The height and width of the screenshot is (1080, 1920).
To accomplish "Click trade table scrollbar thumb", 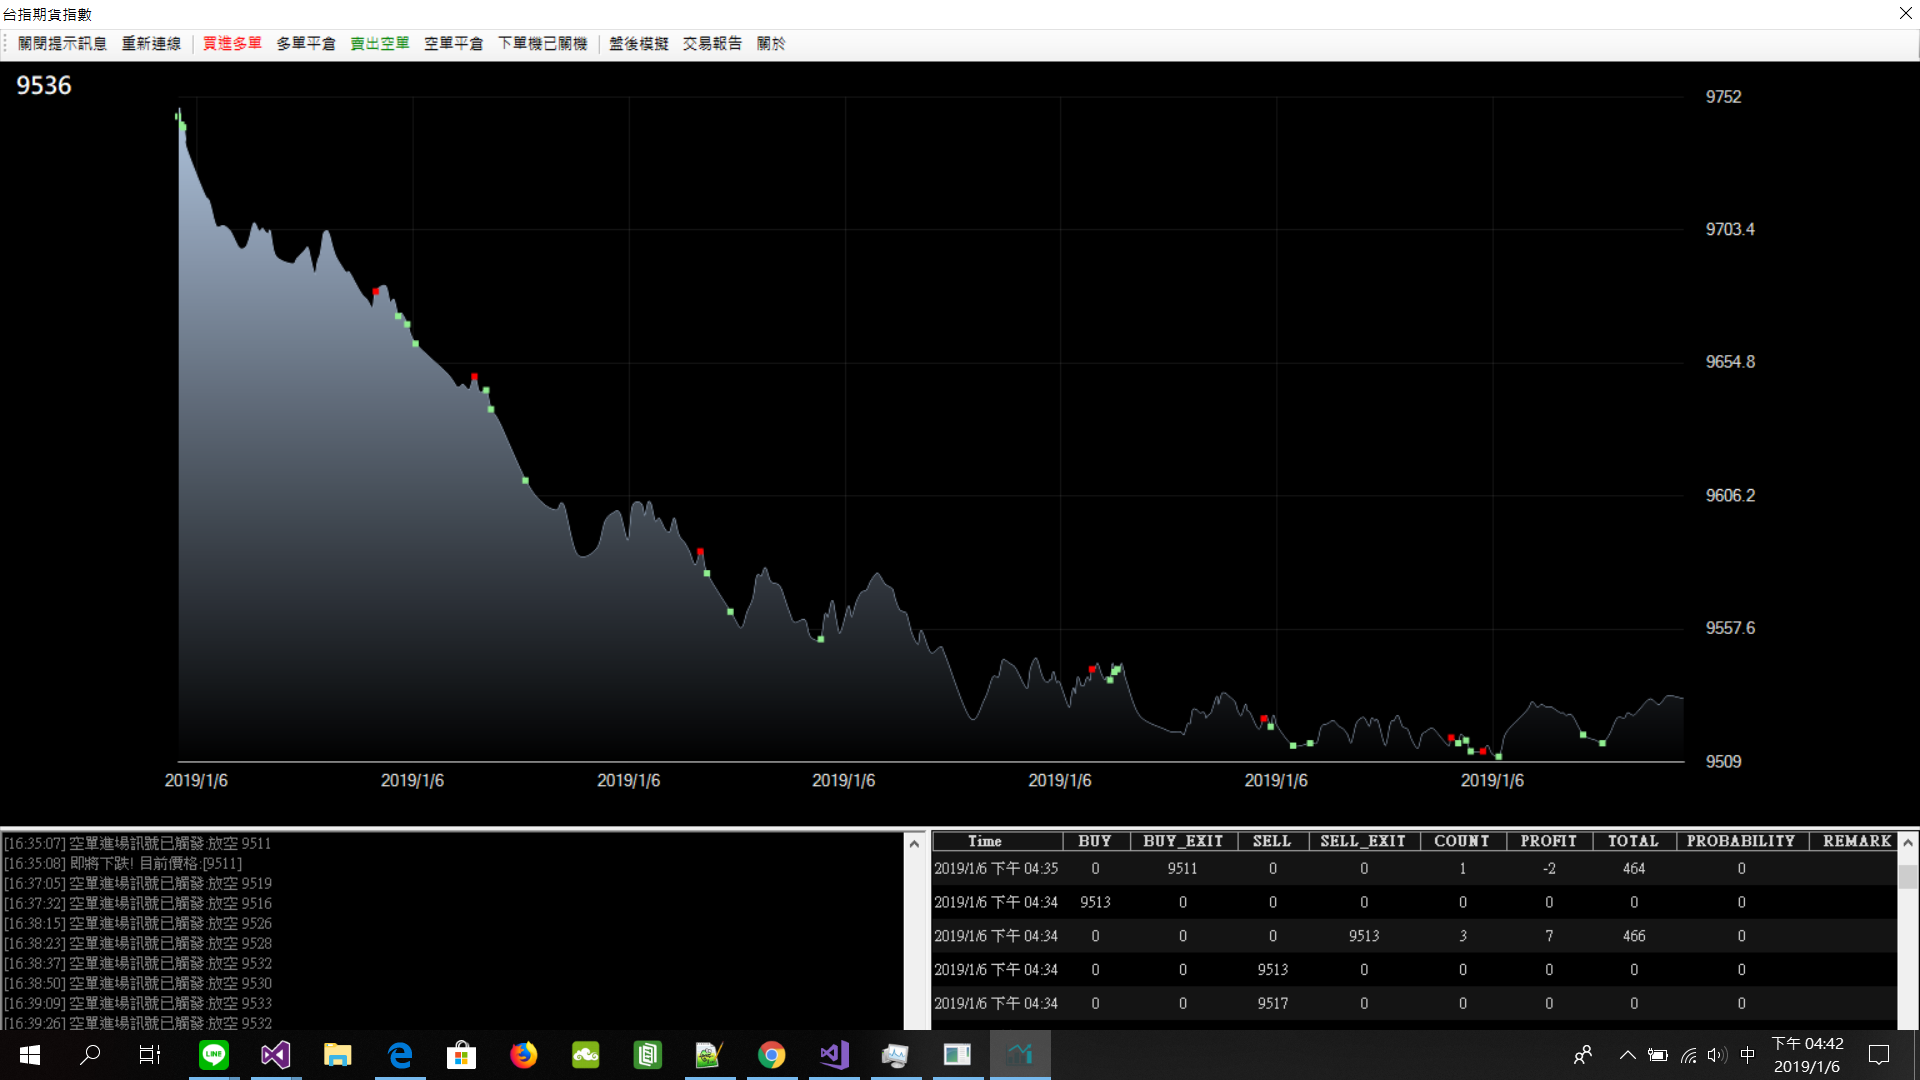I will click(x=1908, y=875).
